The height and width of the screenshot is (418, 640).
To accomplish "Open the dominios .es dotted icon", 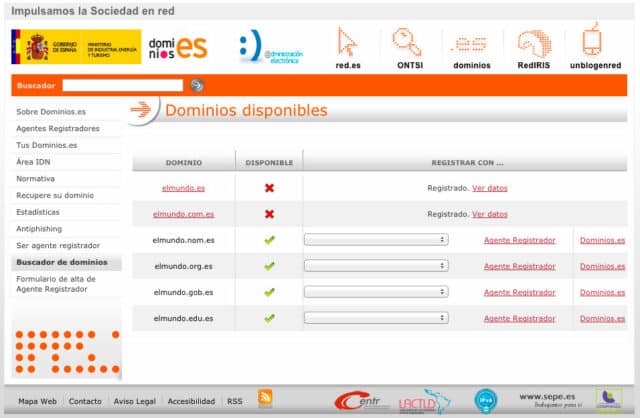I will [469, 44].
